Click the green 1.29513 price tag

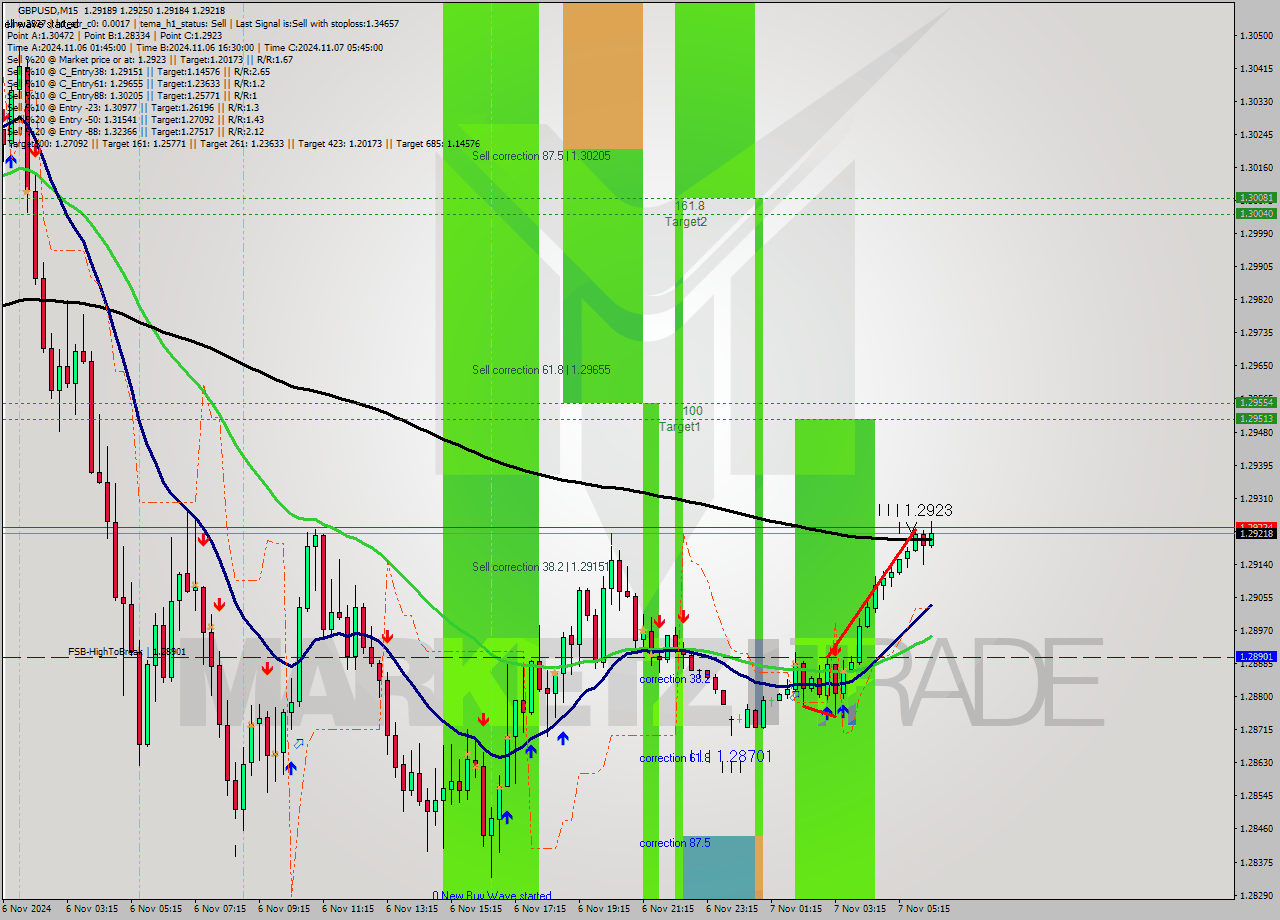(x=1256, y=419)
